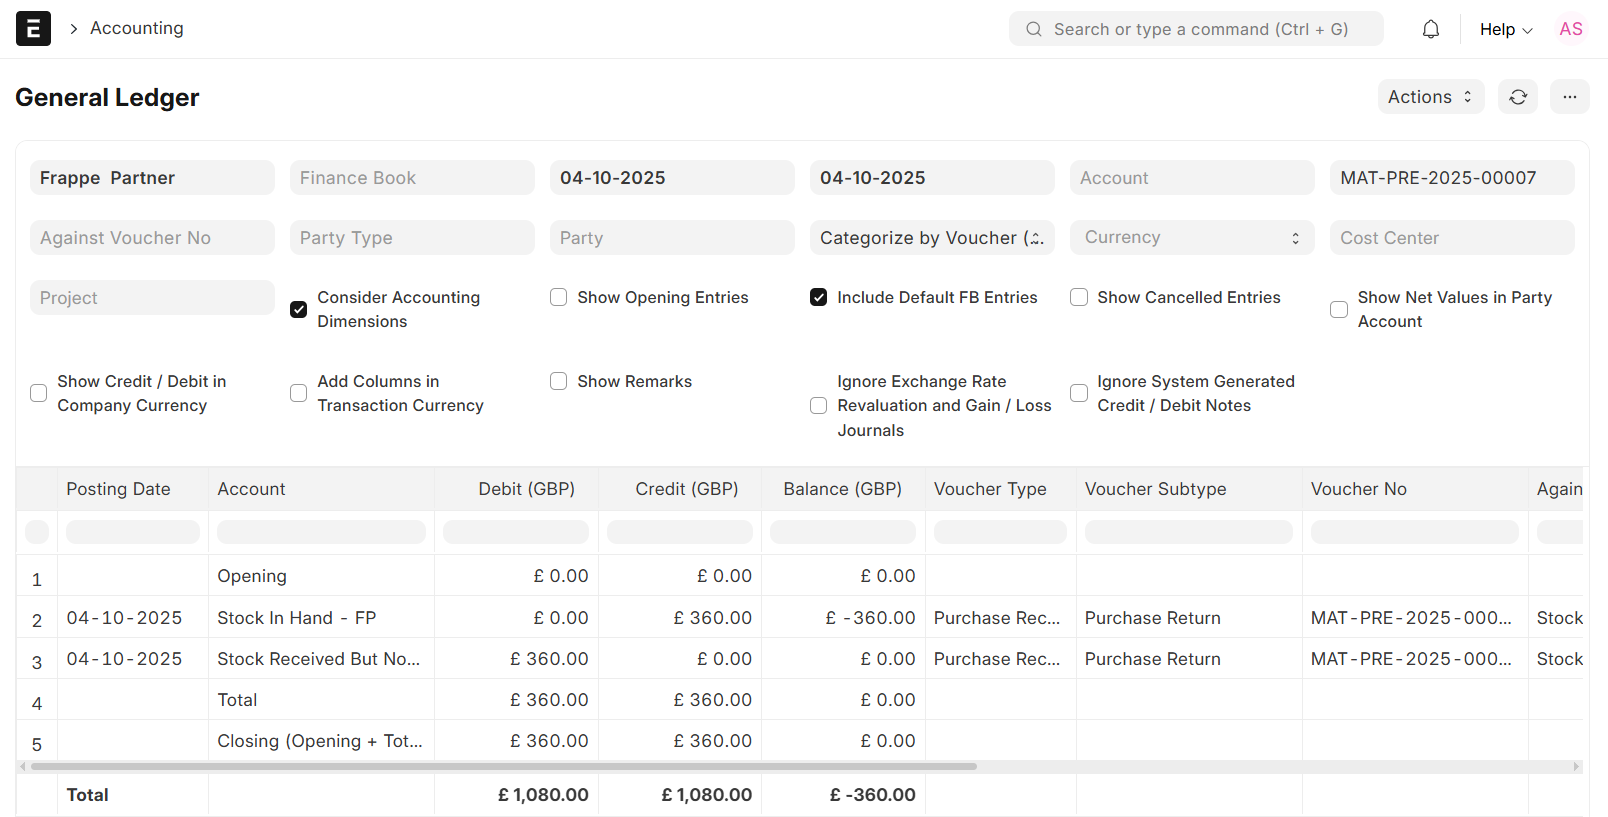Screen dimensions: 1608x817
Task: Tick Show Cancelled Entries checkbox
Action: click(1079, 297)
